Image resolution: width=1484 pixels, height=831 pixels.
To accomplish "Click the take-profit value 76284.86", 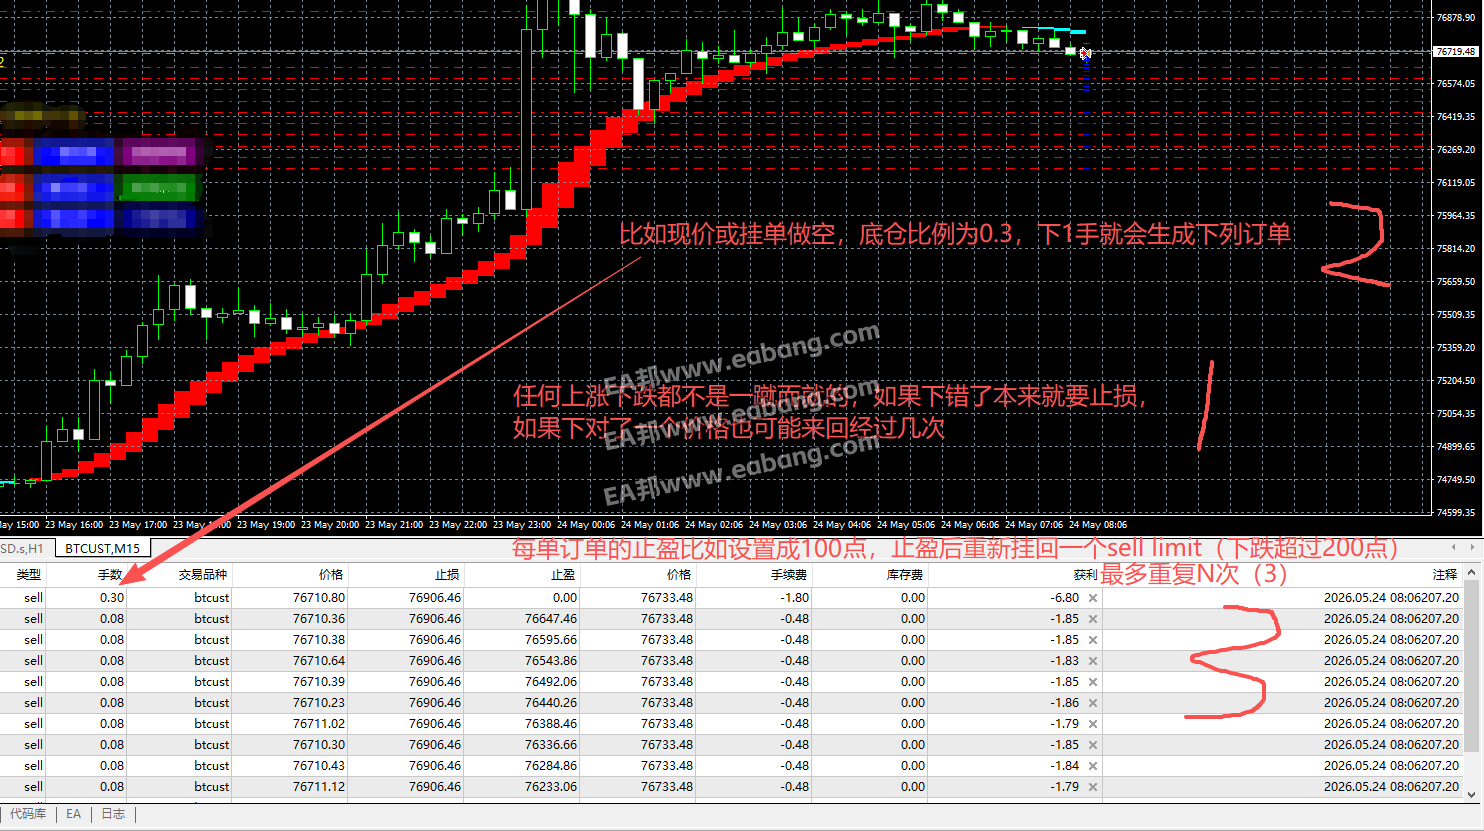I will pyautogui.click(x=551, y=766).
